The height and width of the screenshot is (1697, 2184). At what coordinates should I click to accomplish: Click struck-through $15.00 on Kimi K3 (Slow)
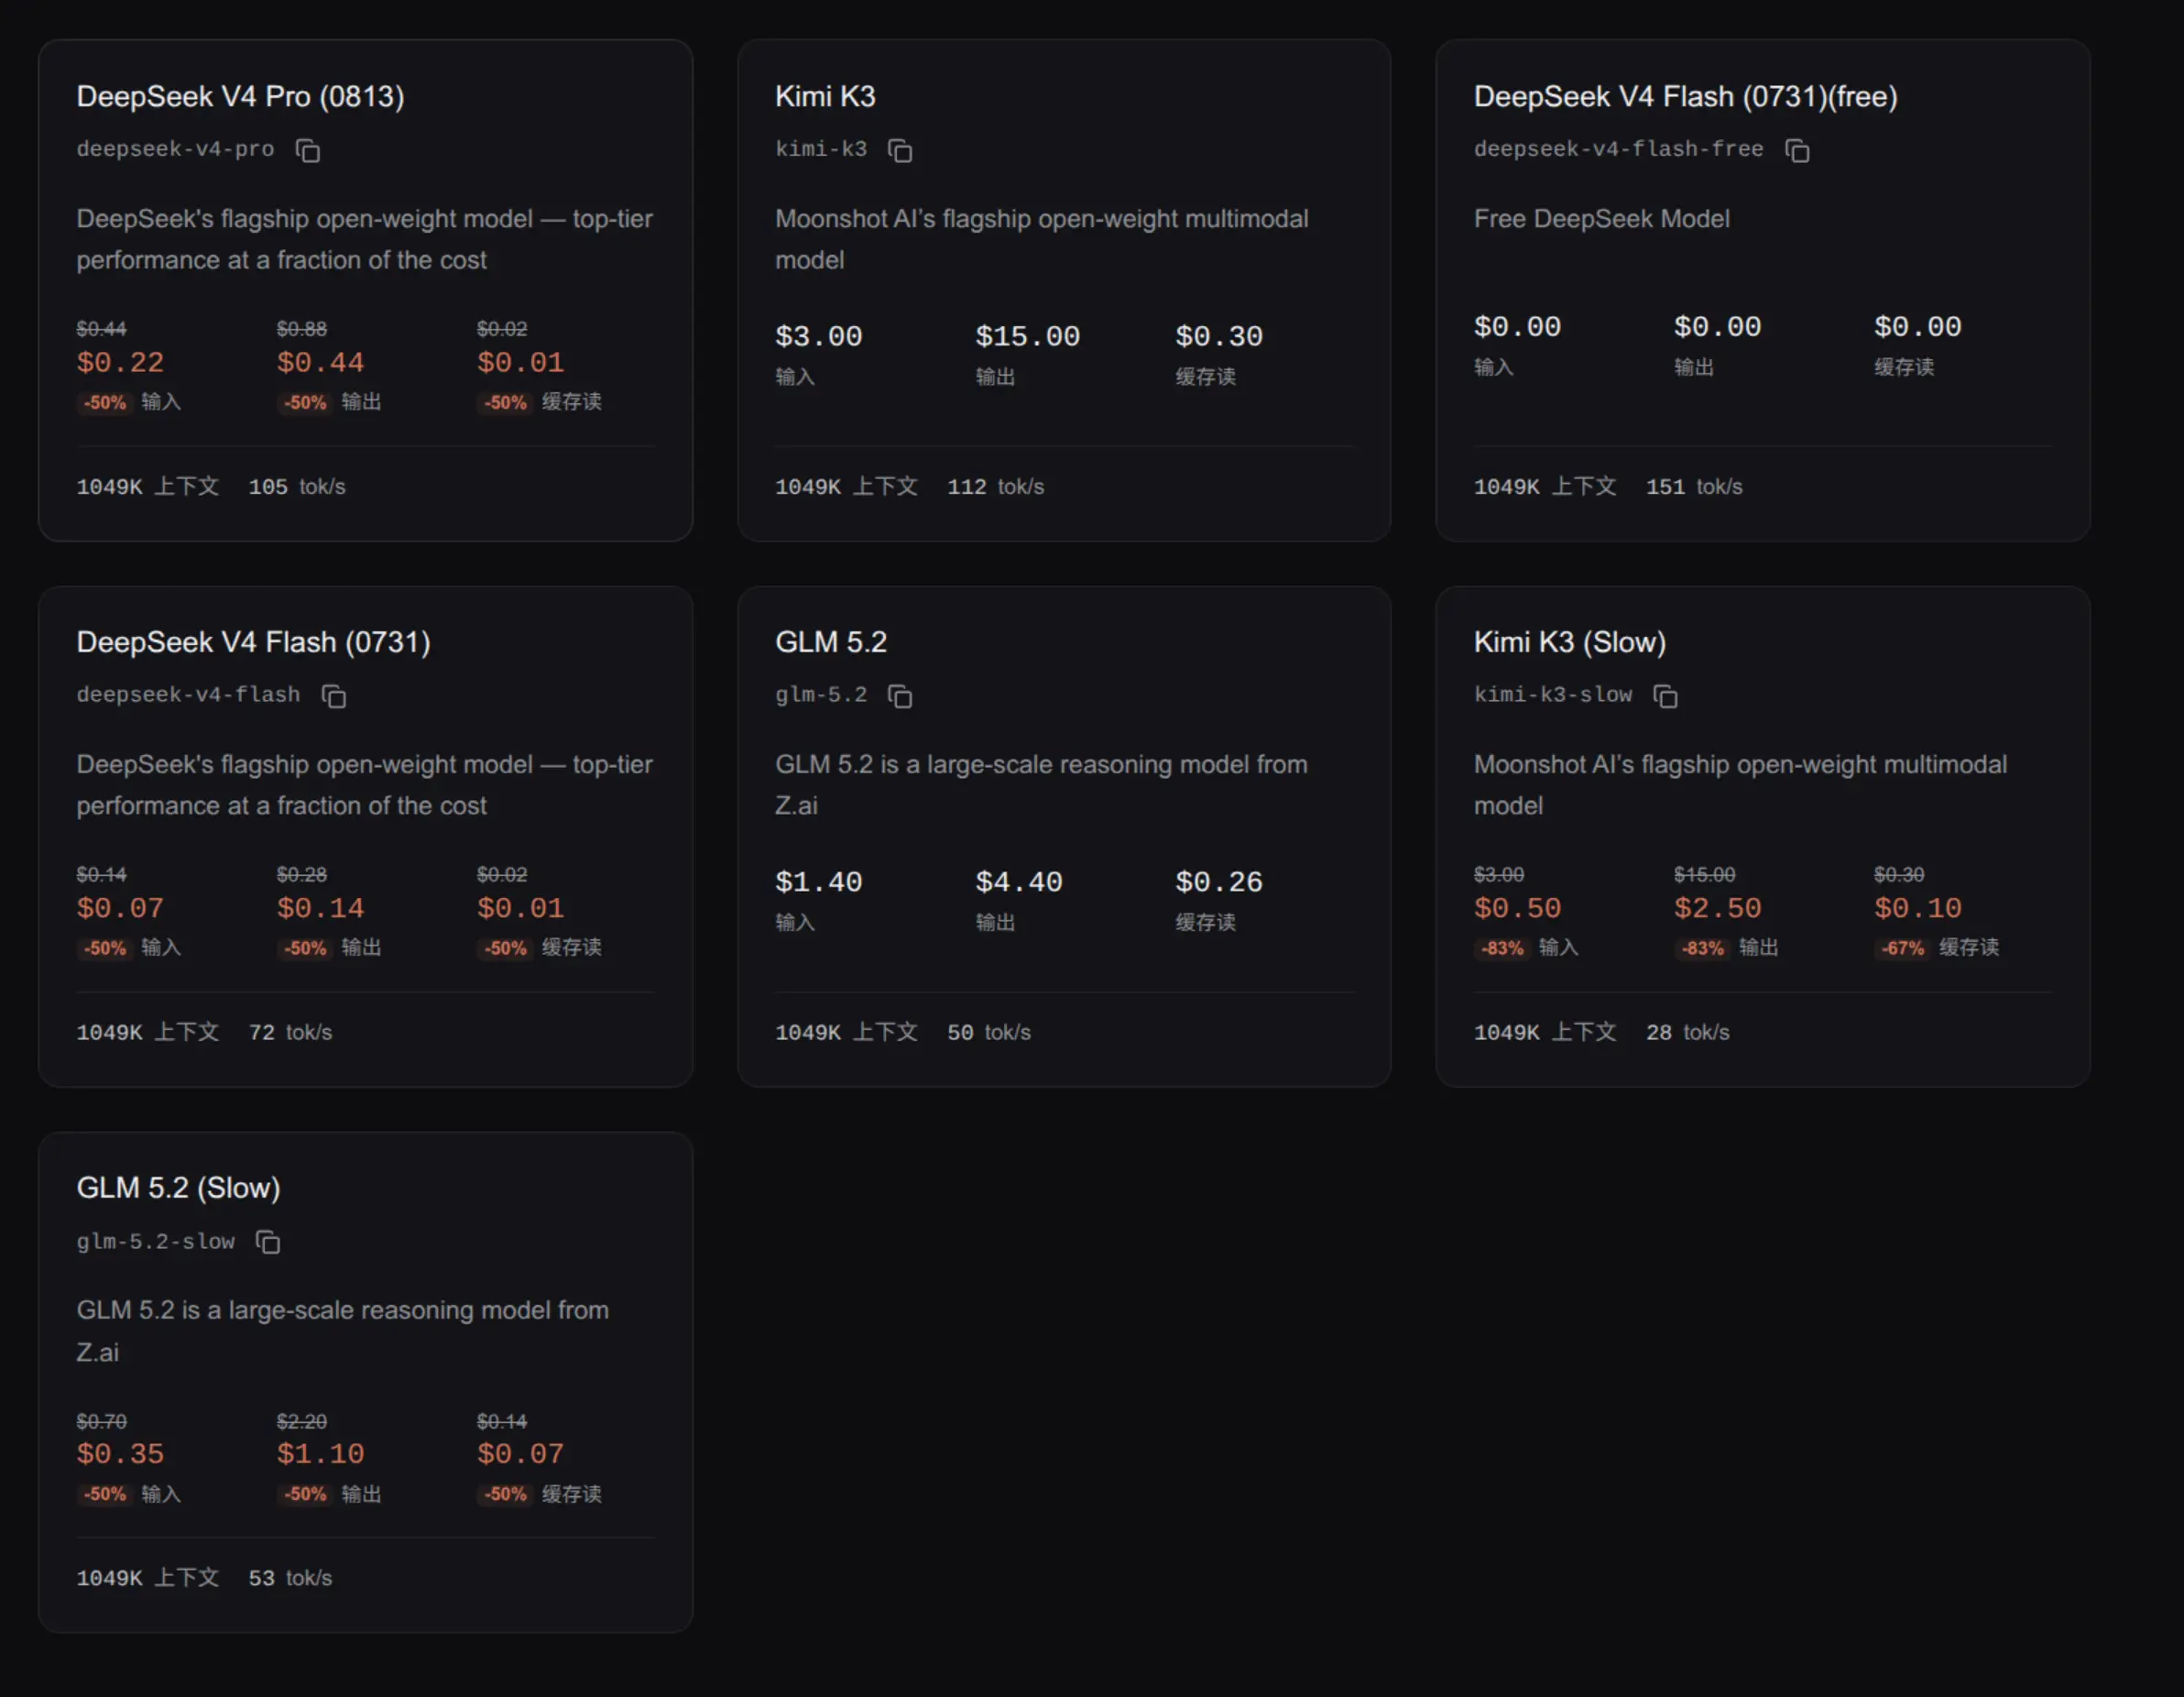1705,875
